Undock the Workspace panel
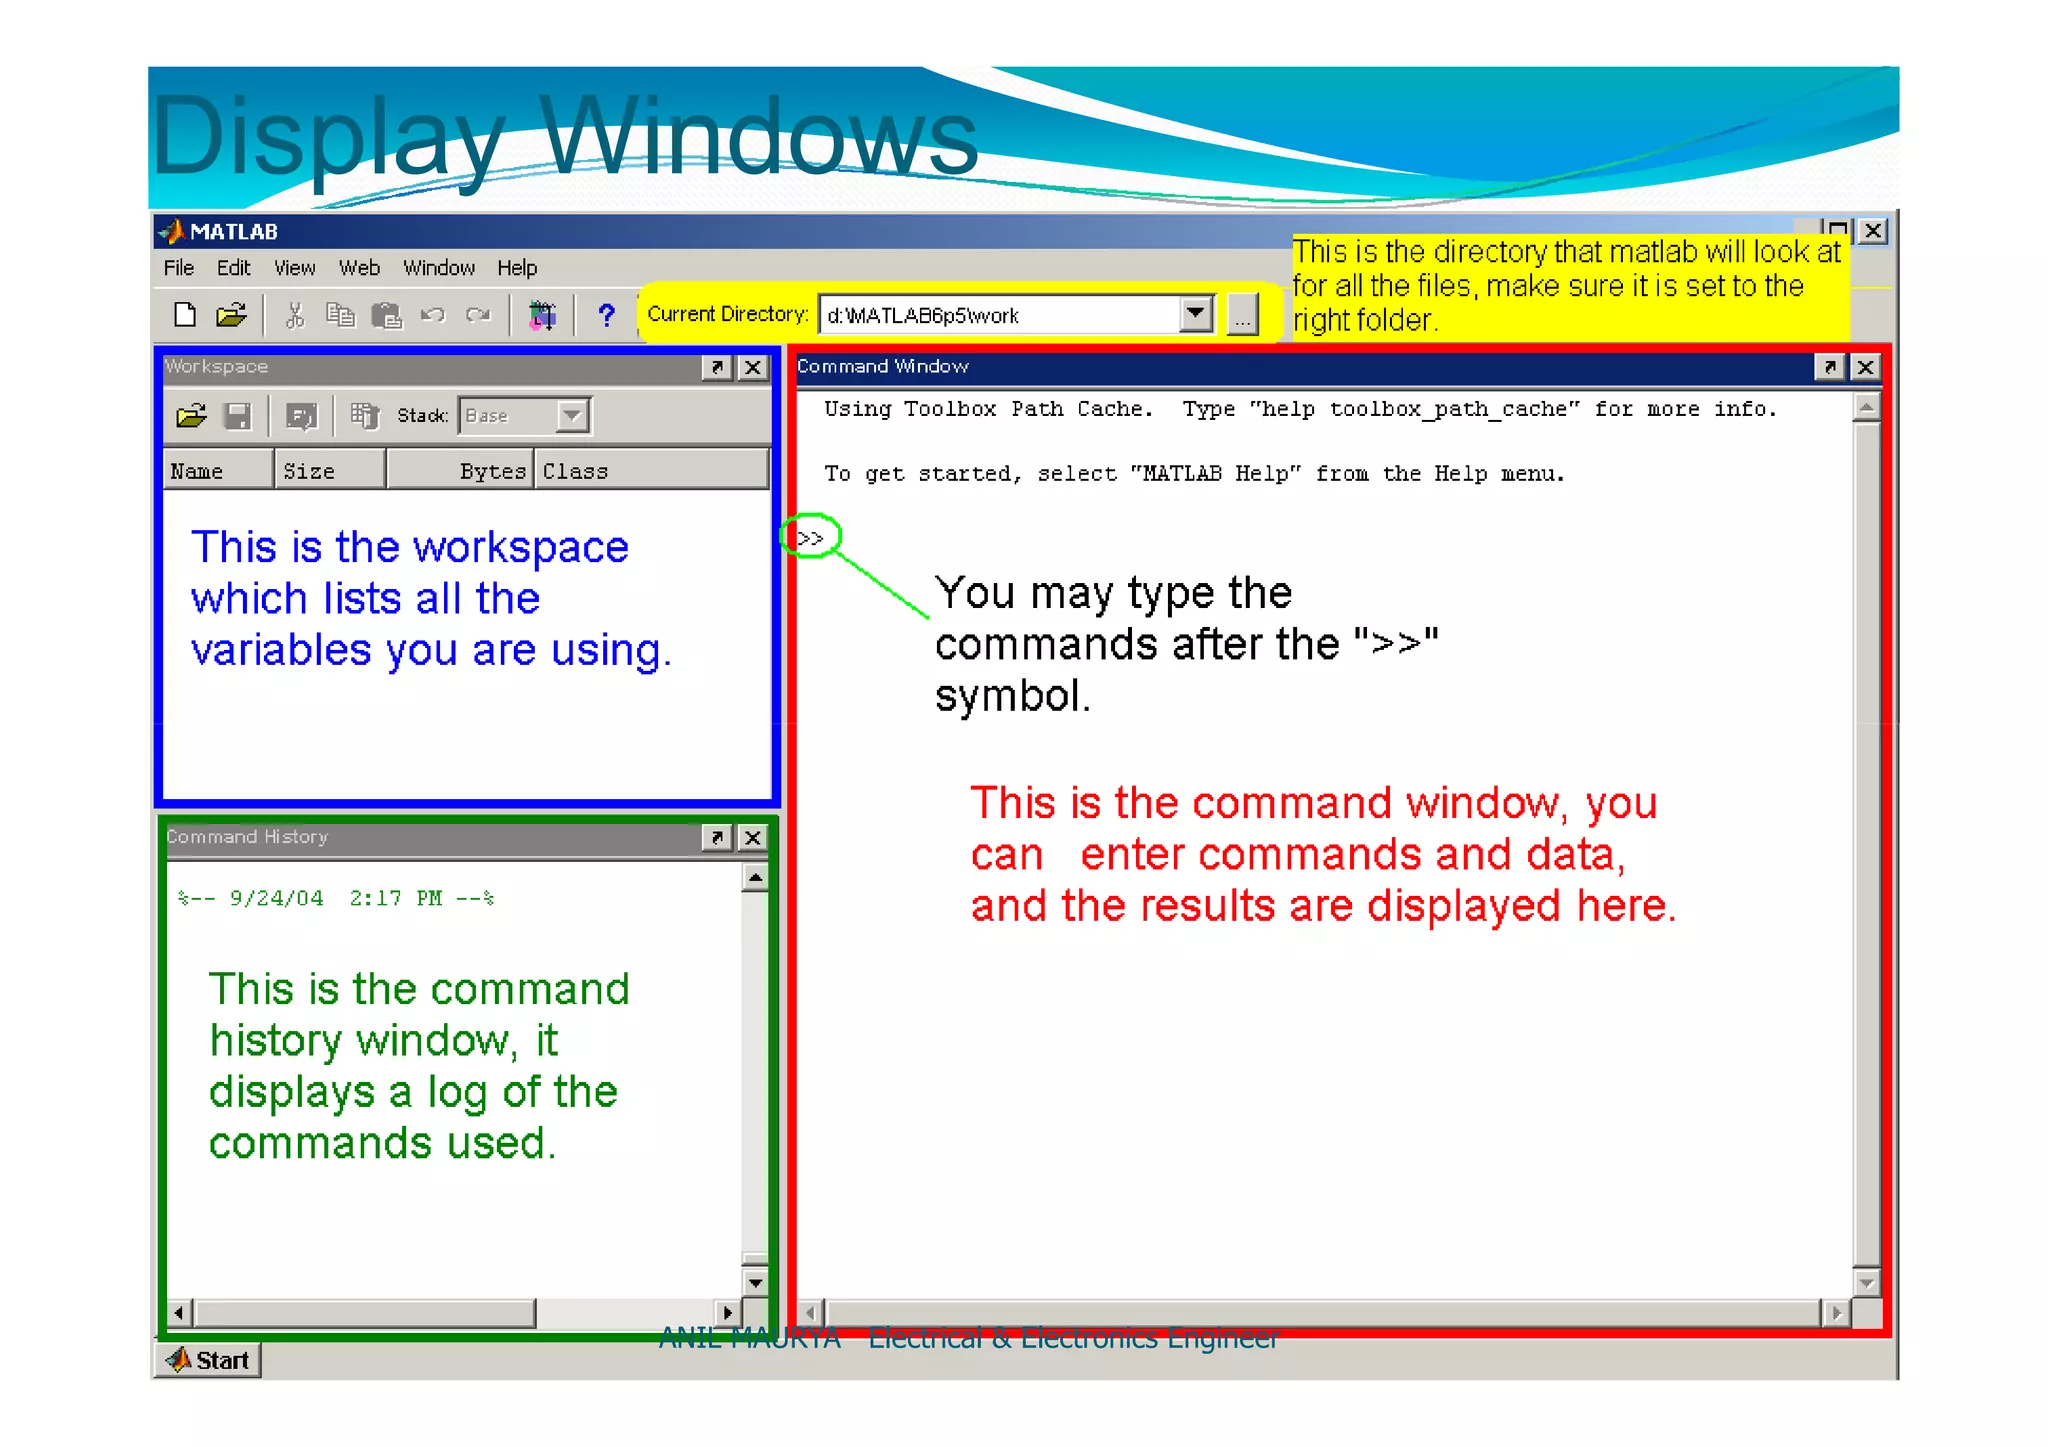The height and width of the screenshot is (1447, 2048). (x=716, y=367)
